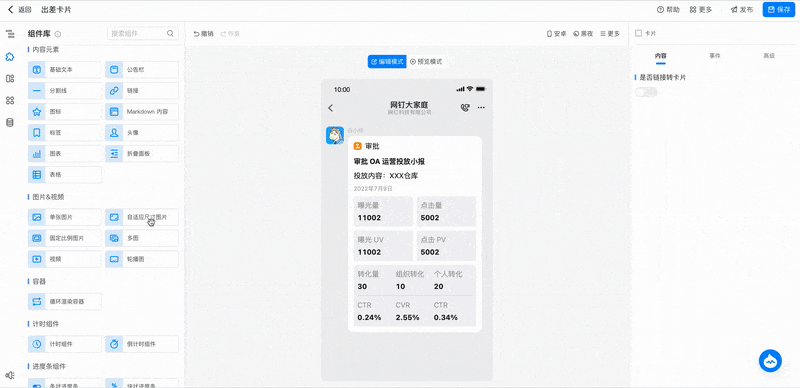The width and height of the screenshot is (800, 388).
Task: Click the floating blue assistant bubble
Action: coord(770,361)
